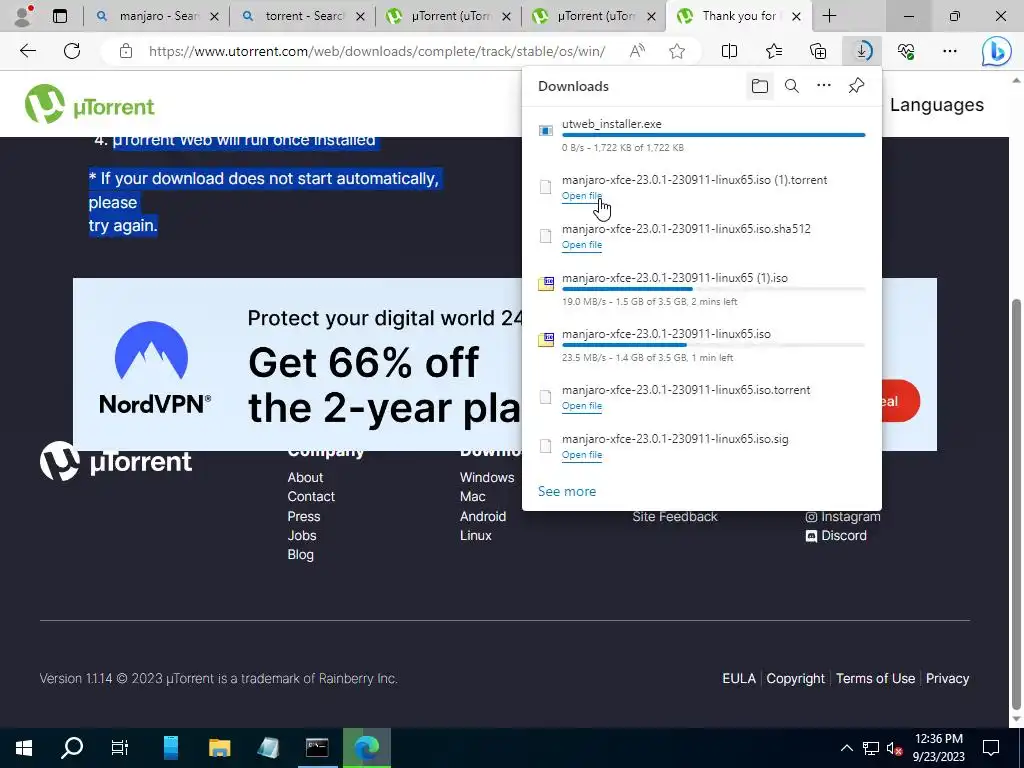Open Blog footer link
Screen dimensions: 1024x768
(x=300, y=554)
